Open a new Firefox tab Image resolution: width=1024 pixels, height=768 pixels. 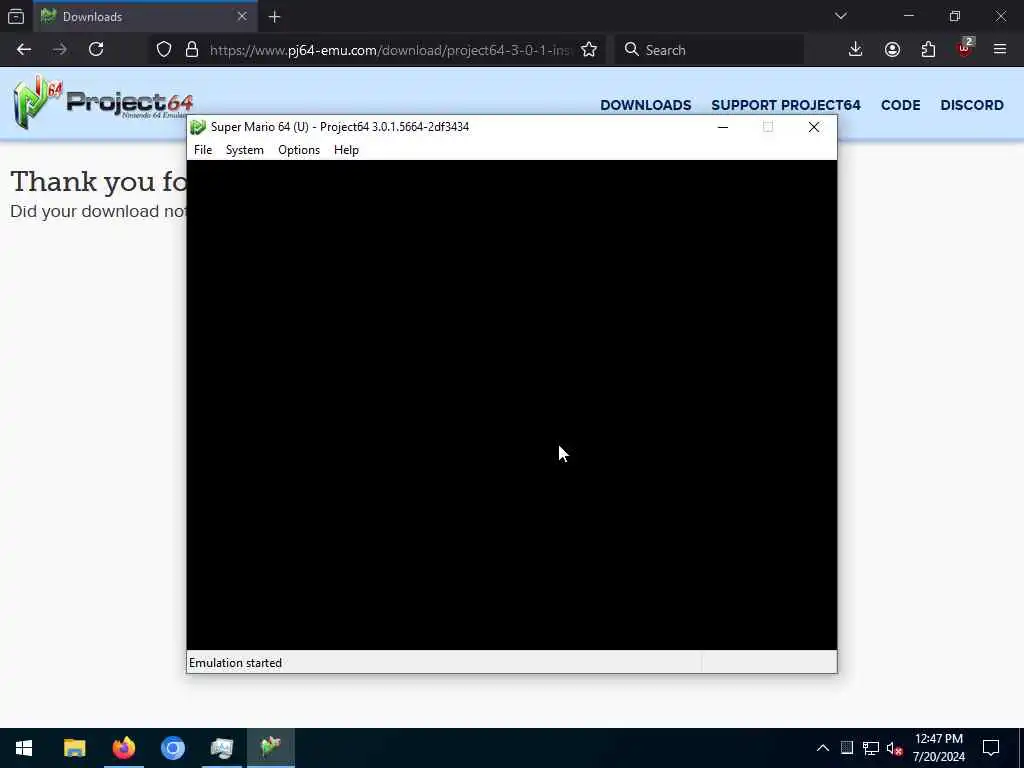point(274,16)
